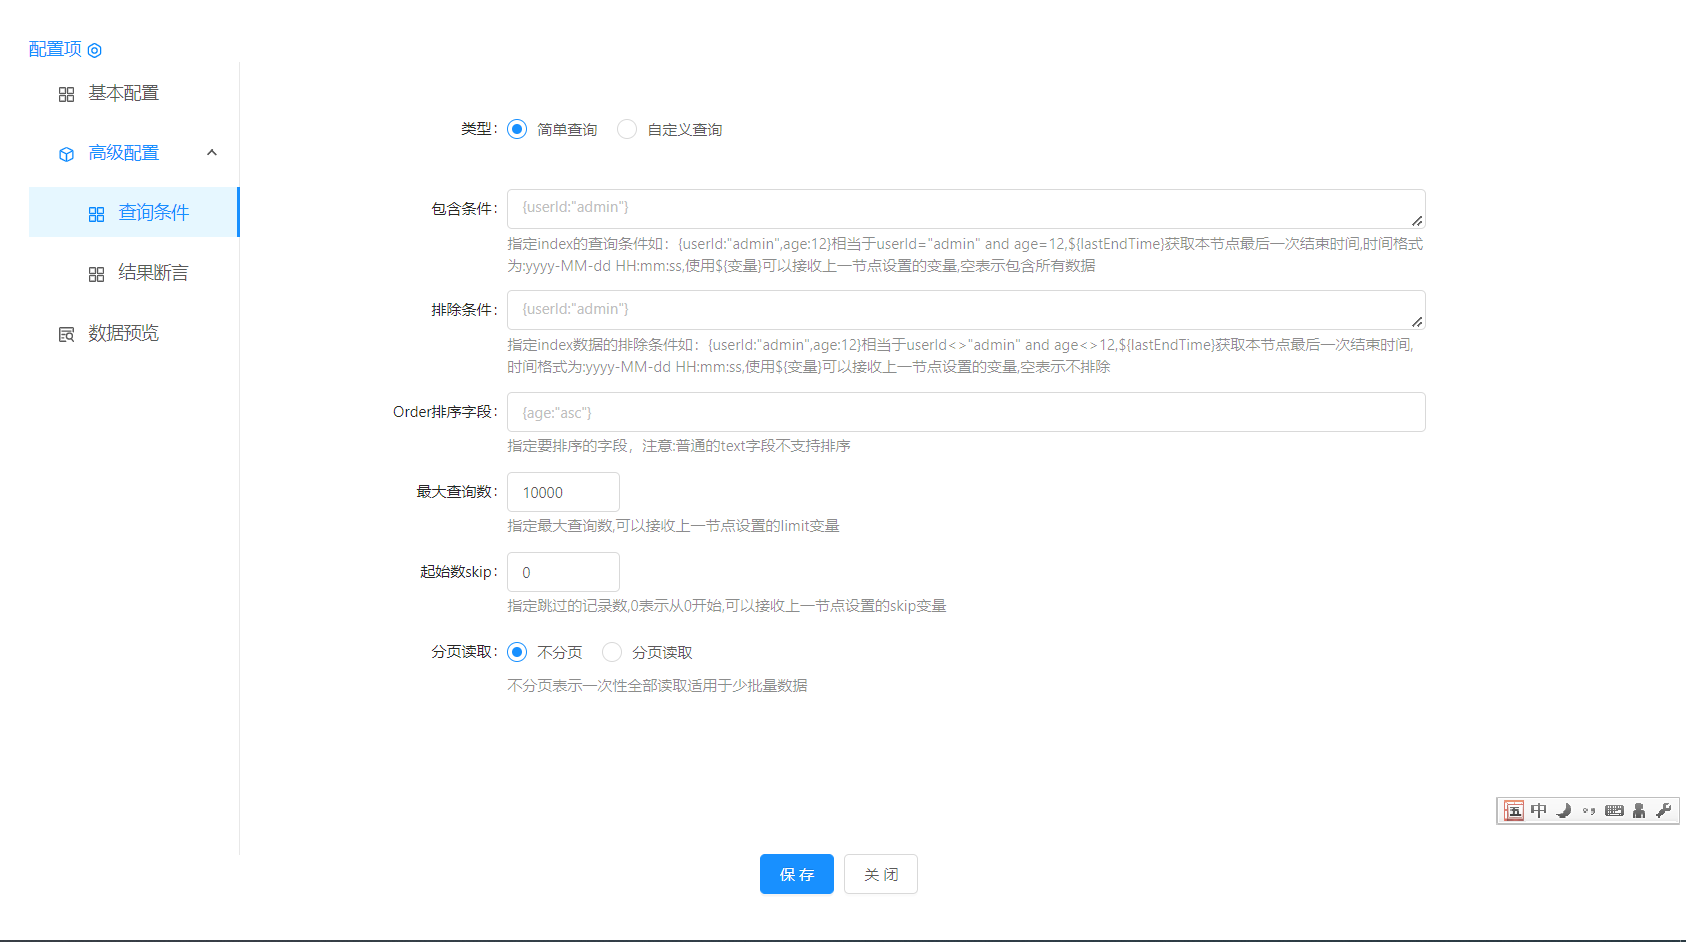
Task: Open the 基本配置 menu item
Action: click(123, 93)
